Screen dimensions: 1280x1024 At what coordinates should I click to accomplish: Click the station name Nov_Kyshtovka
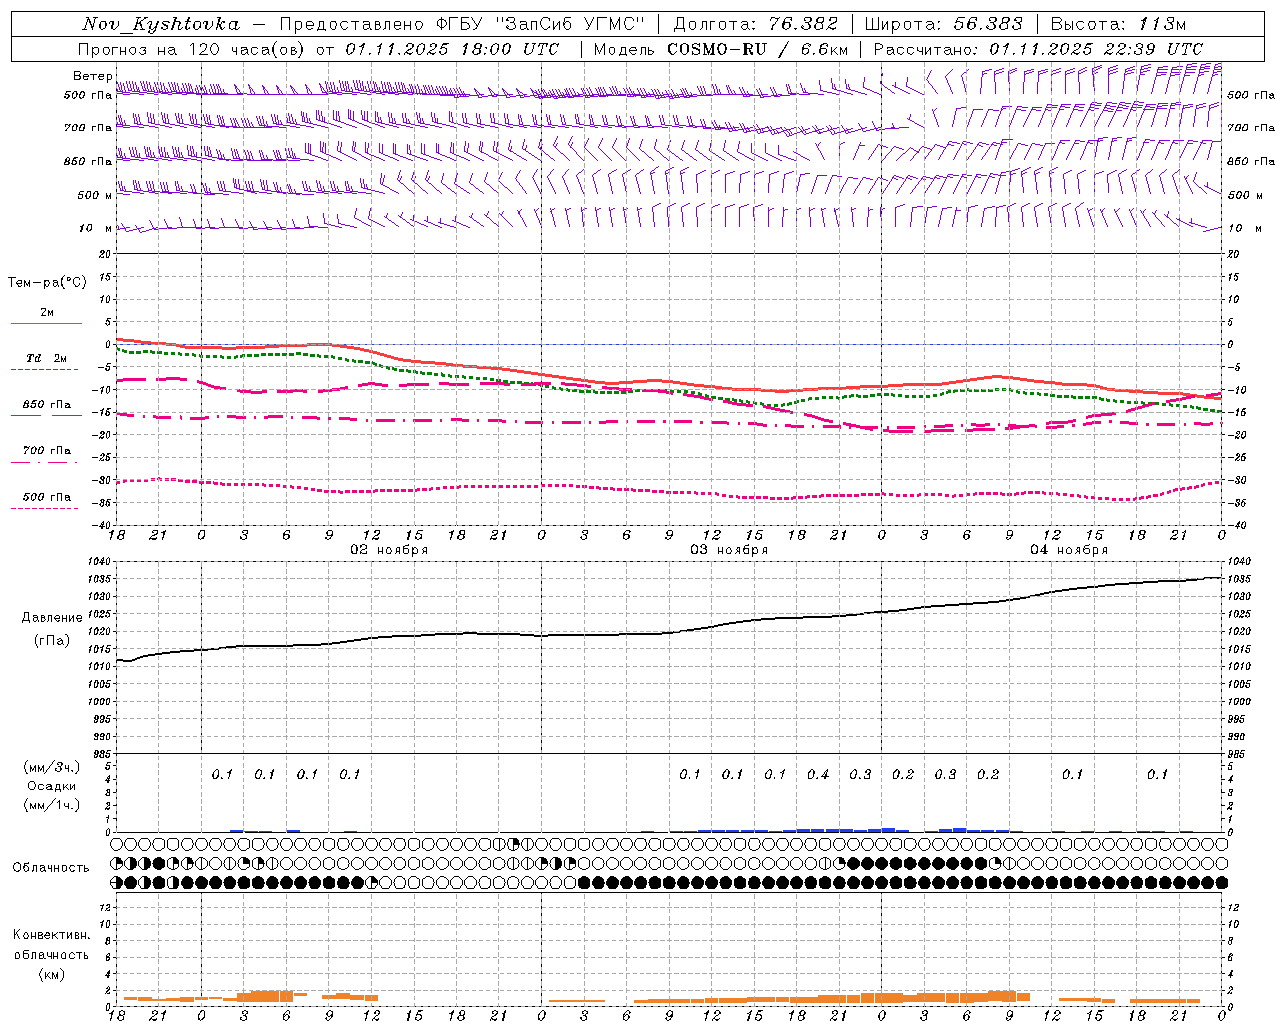click(x=161, y=24)
